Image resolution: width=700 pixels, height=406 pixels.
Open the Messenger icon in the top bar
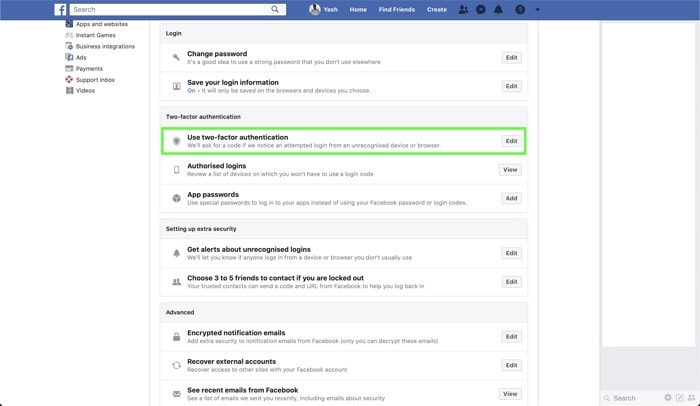(481, 9)
